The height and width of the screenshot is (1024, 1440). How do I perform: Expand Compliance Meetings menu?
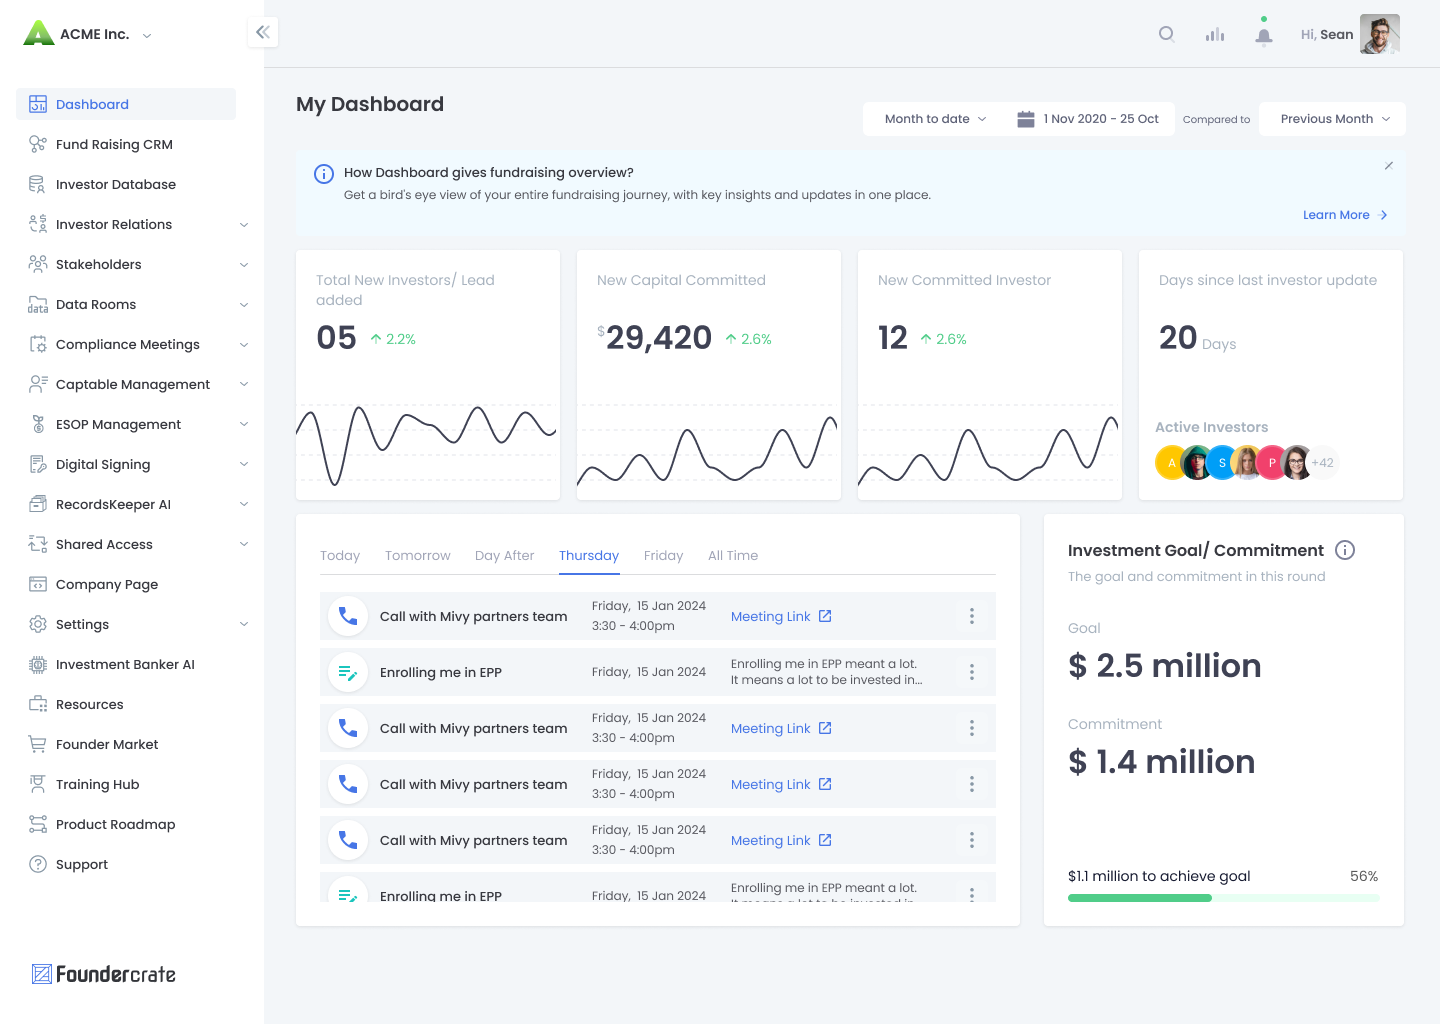coord(244,345)
